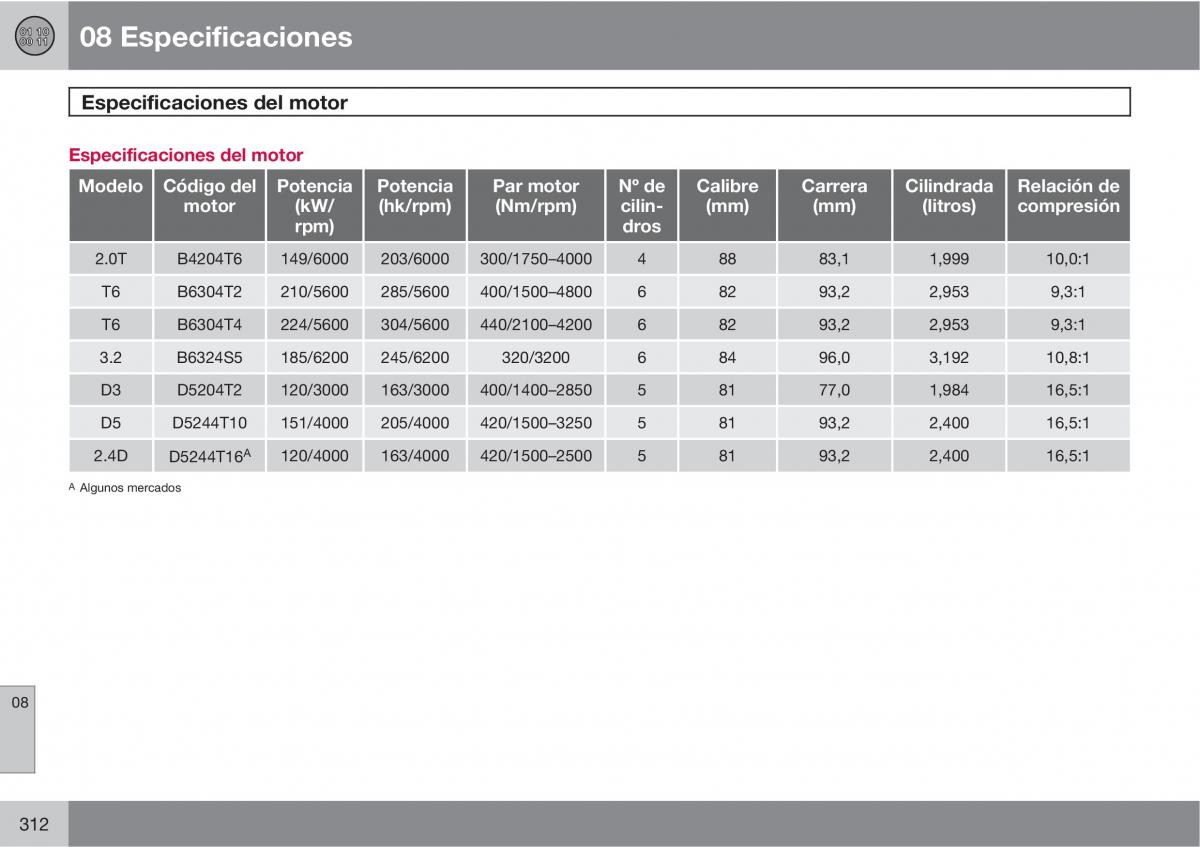Click engine code 'D5204T2'
Screen dimensions: 1200x847
click(x=209, y=390)
